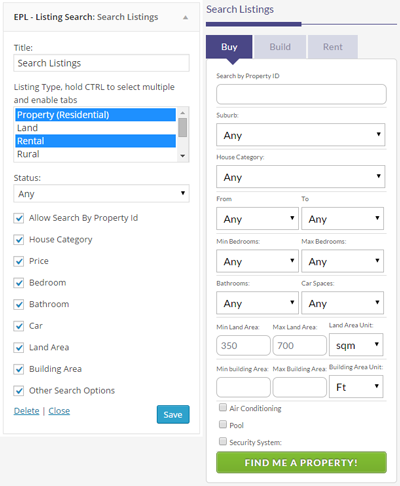Click the listing type scrollbar up arrow

click(182, 113)
